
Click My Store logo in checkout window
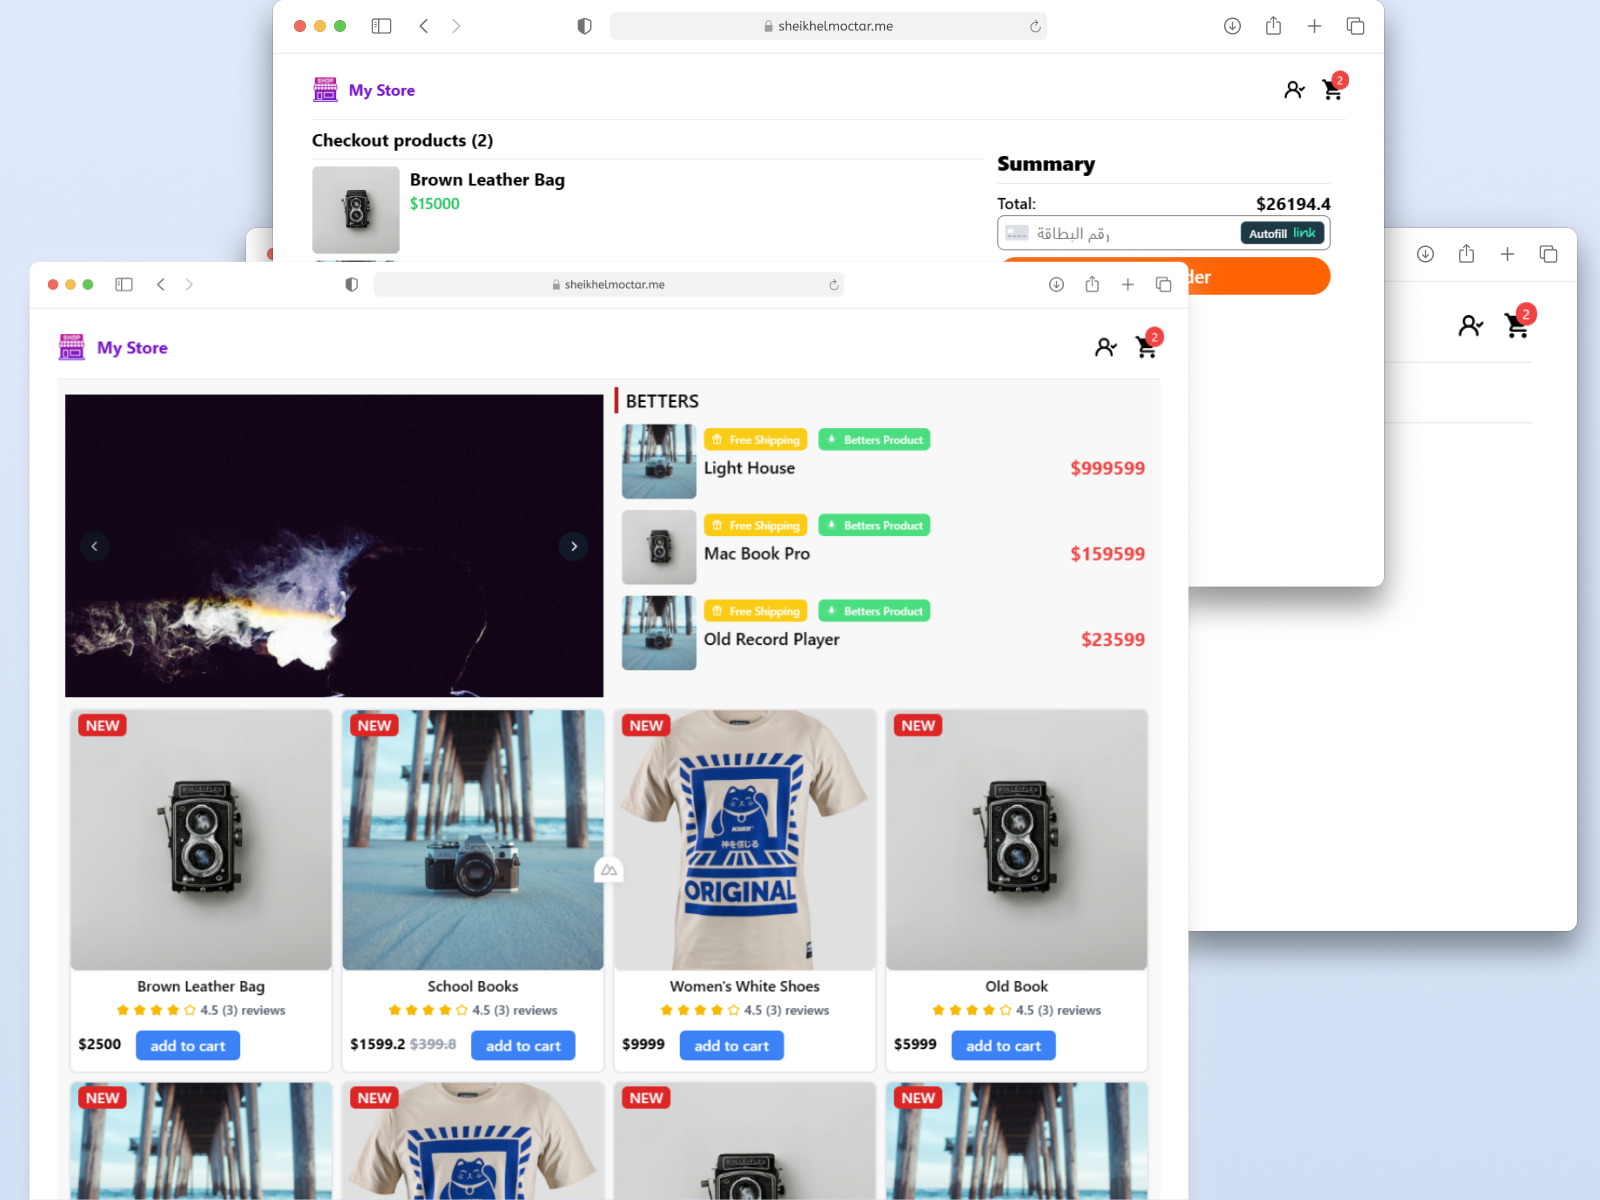pos(326,89)
